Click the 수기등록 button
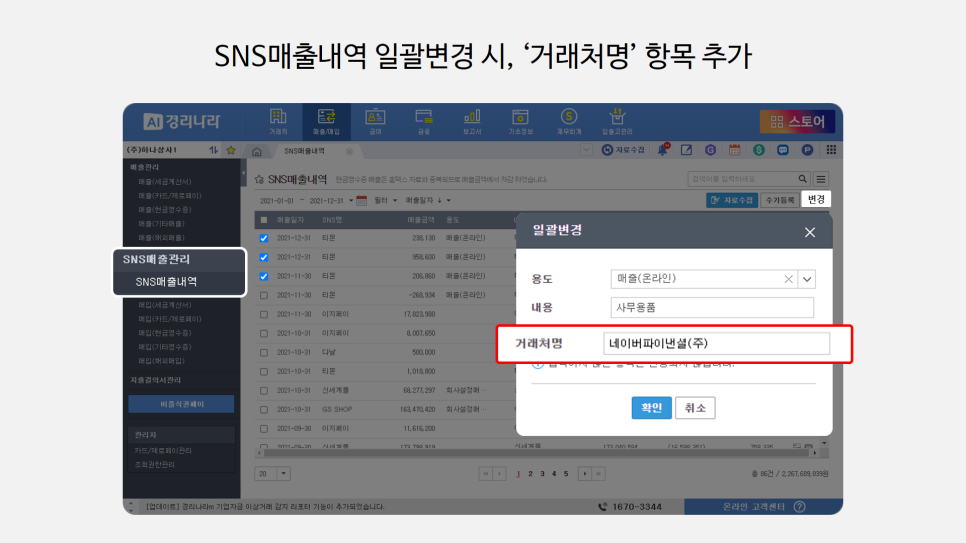The width and height of the screenshot is (966, 543). [780, 200]
